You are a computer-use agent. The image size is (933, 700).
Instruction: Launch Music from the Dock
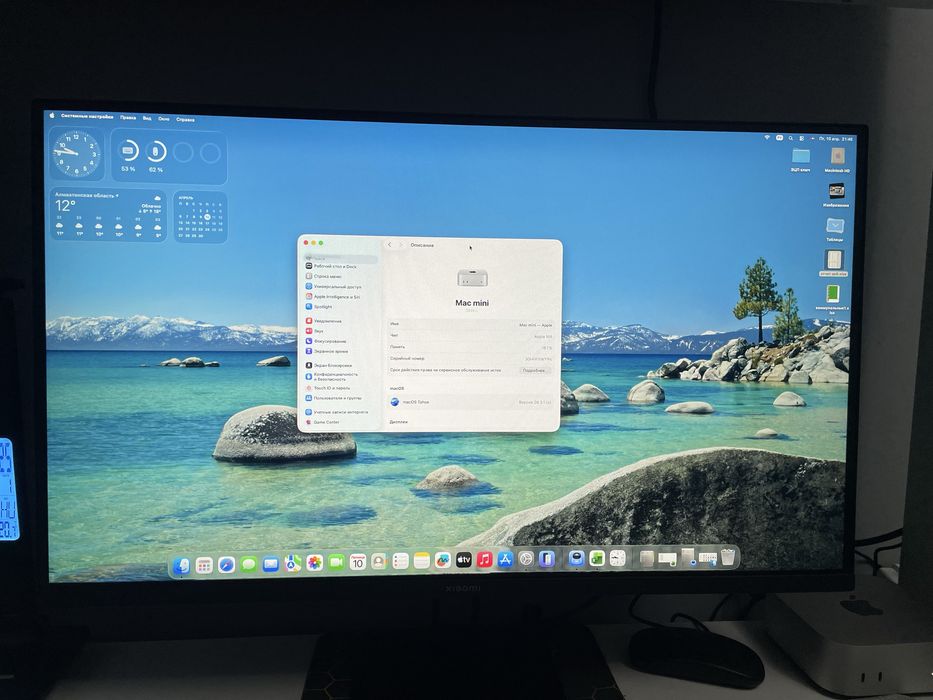[484, 560]
